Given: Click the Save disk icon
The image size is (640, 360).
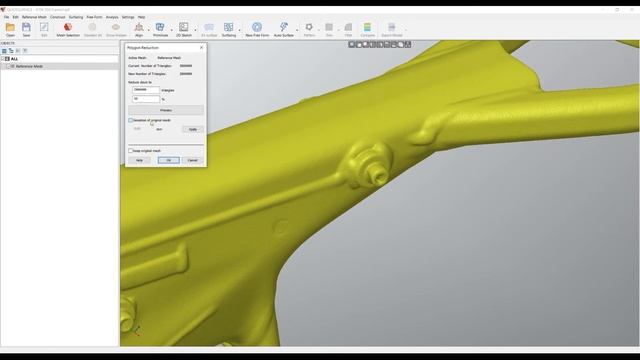Looking at the screenshot, I should click(27, 27).
